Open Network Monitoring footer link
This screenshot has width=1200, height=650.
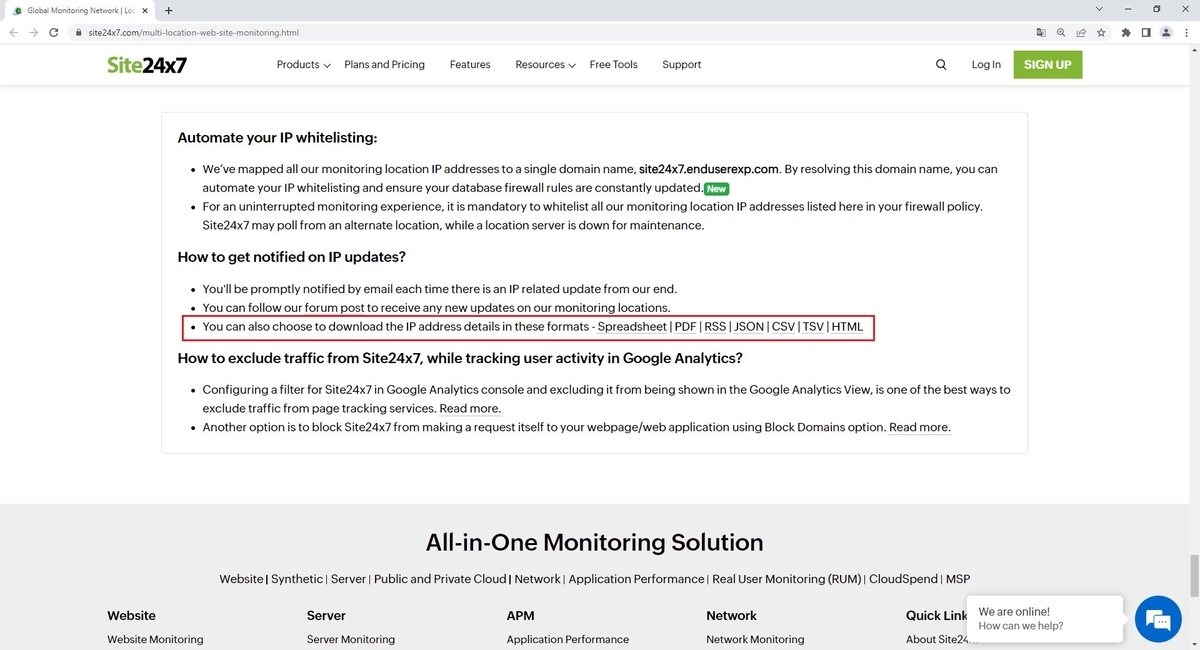(x=755, y=639)
